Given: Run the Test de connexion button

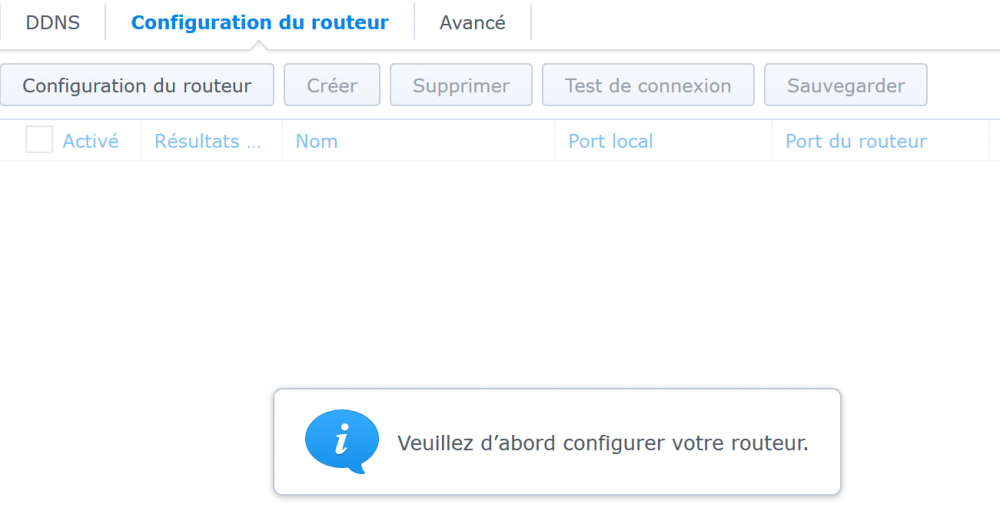Looking at the screenshot, I should [x=648, y=86].
